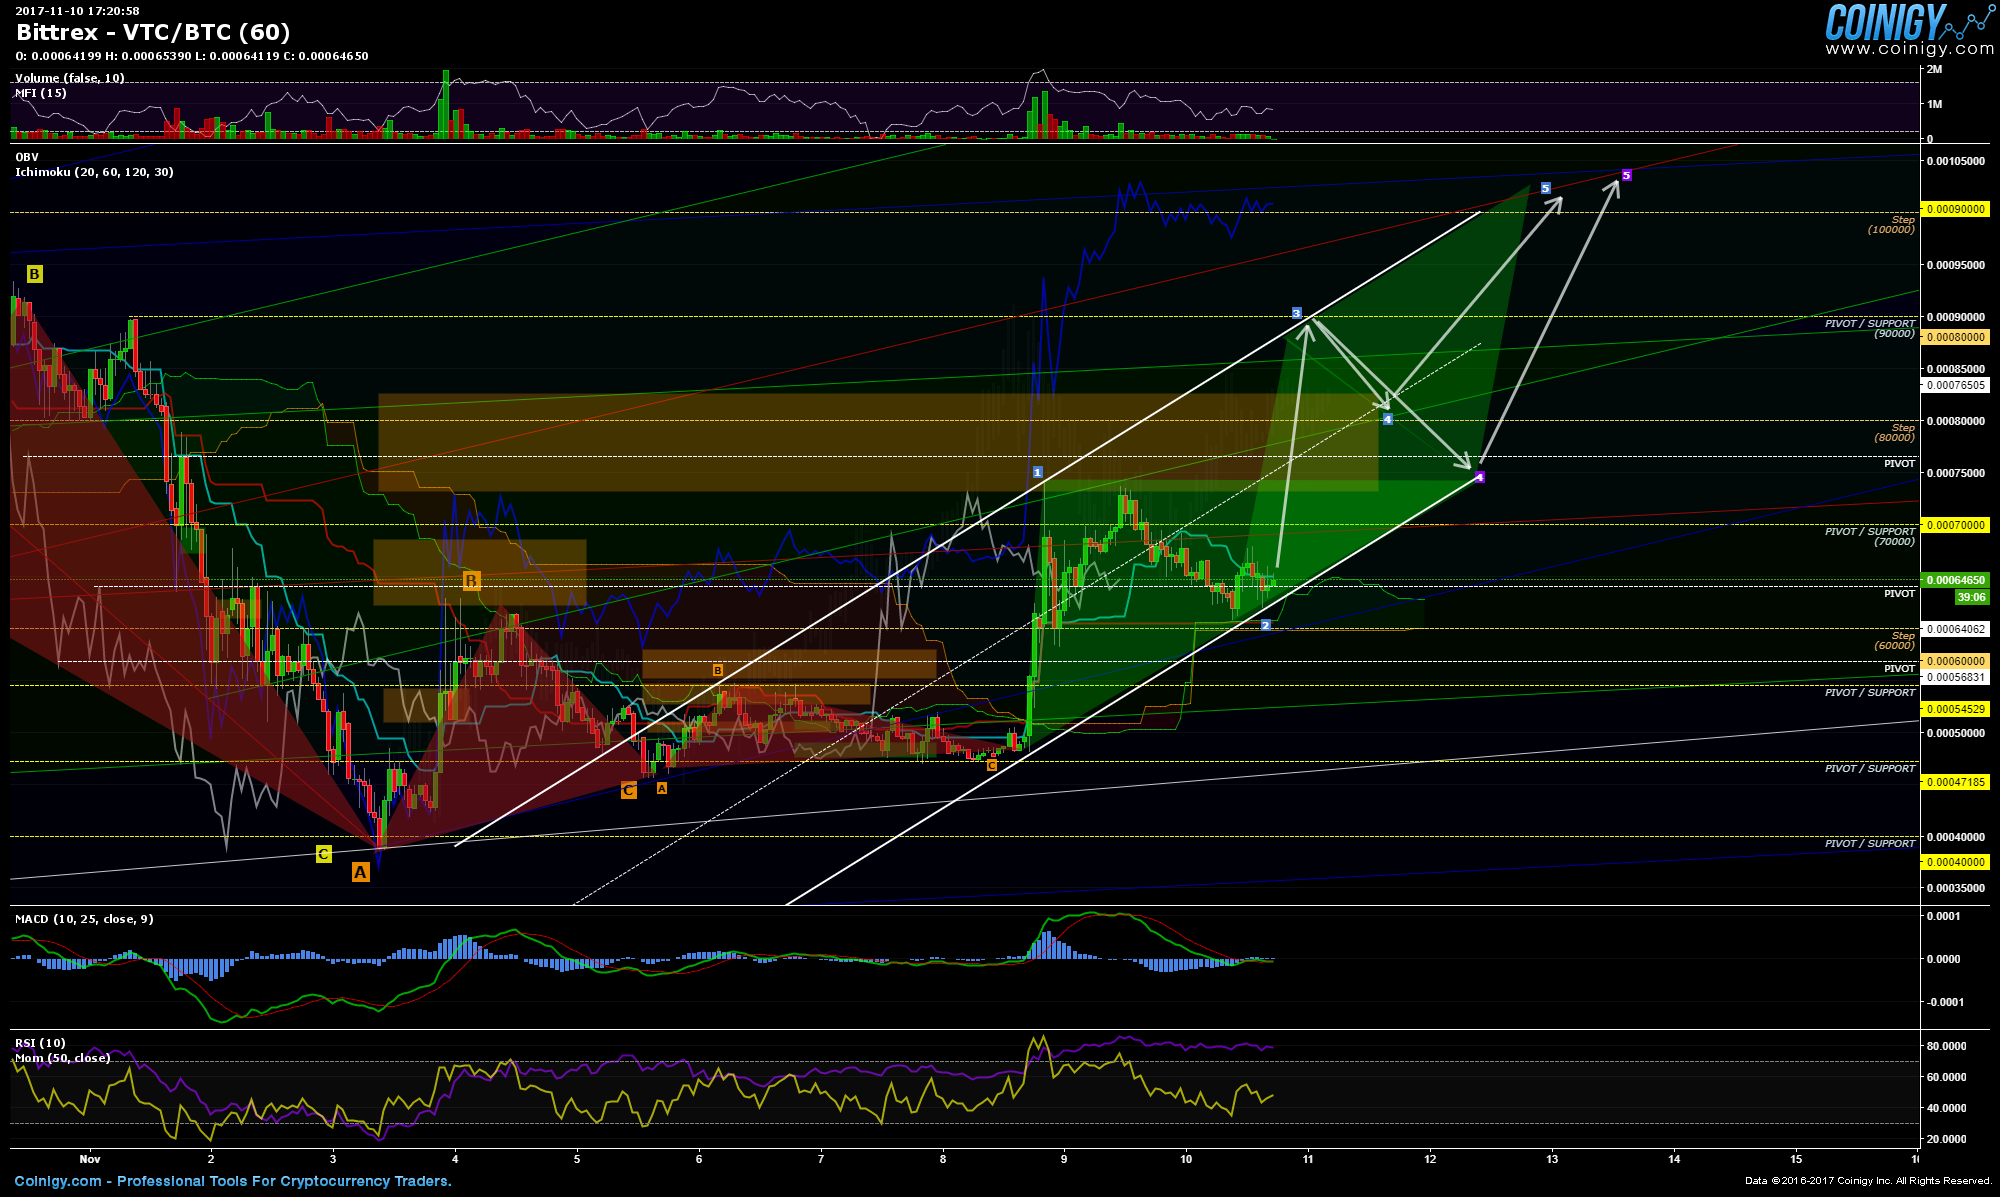2000x1197 pixels.
Task: Click the Step (100000) level label
Action: tap(1891, 225)
